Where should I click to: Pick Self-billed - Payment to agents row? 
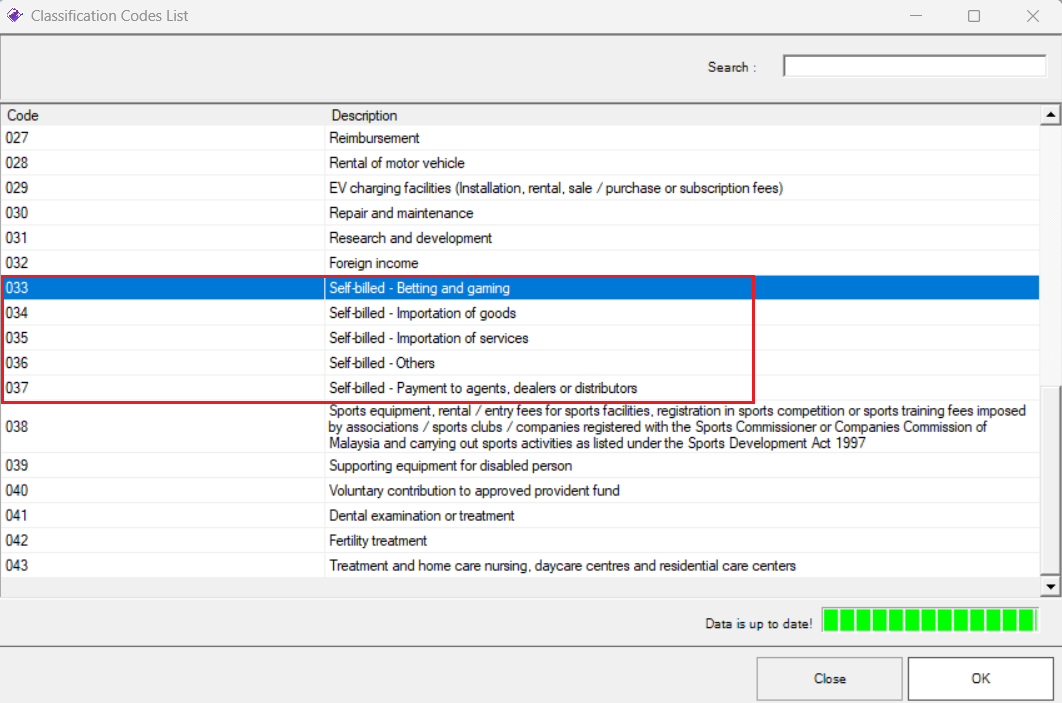[482, 388]
